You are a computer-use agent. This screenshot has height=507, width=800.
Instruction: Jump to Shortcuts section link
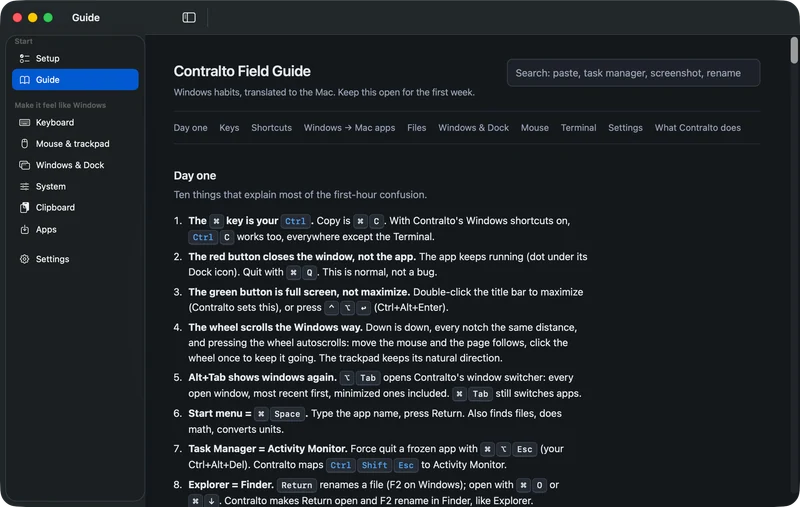point(271,128)
